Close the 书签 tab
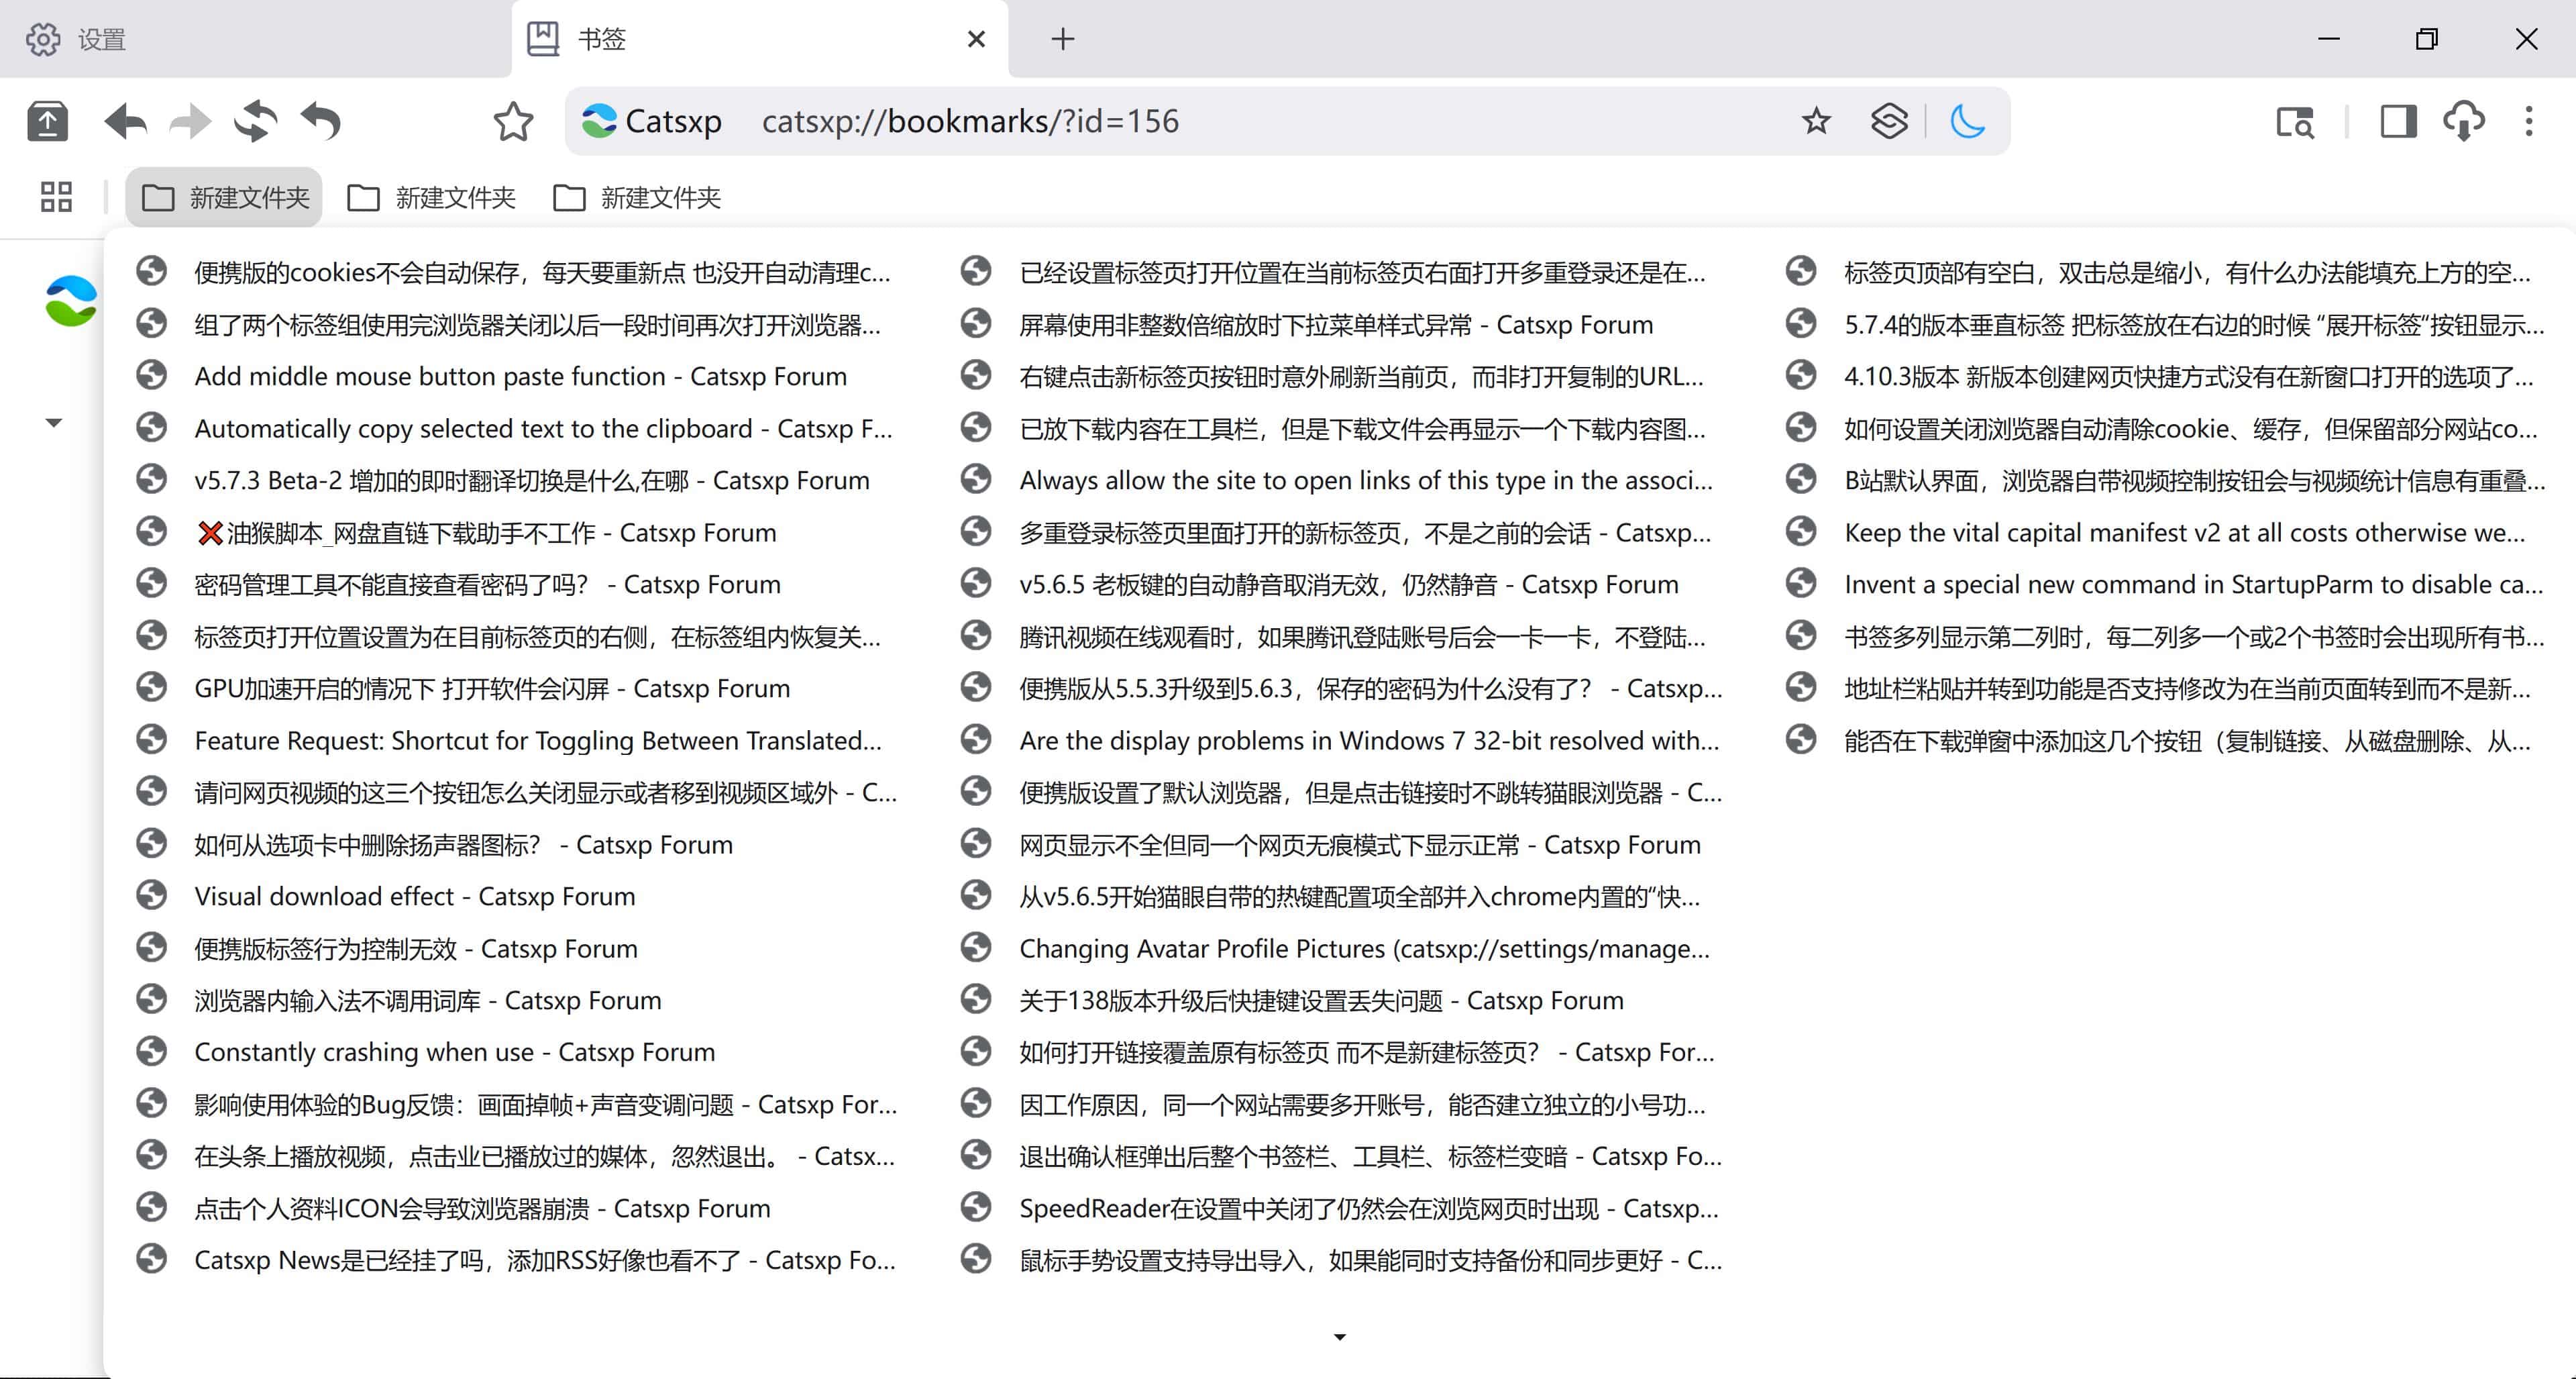 tap(977, 39)
